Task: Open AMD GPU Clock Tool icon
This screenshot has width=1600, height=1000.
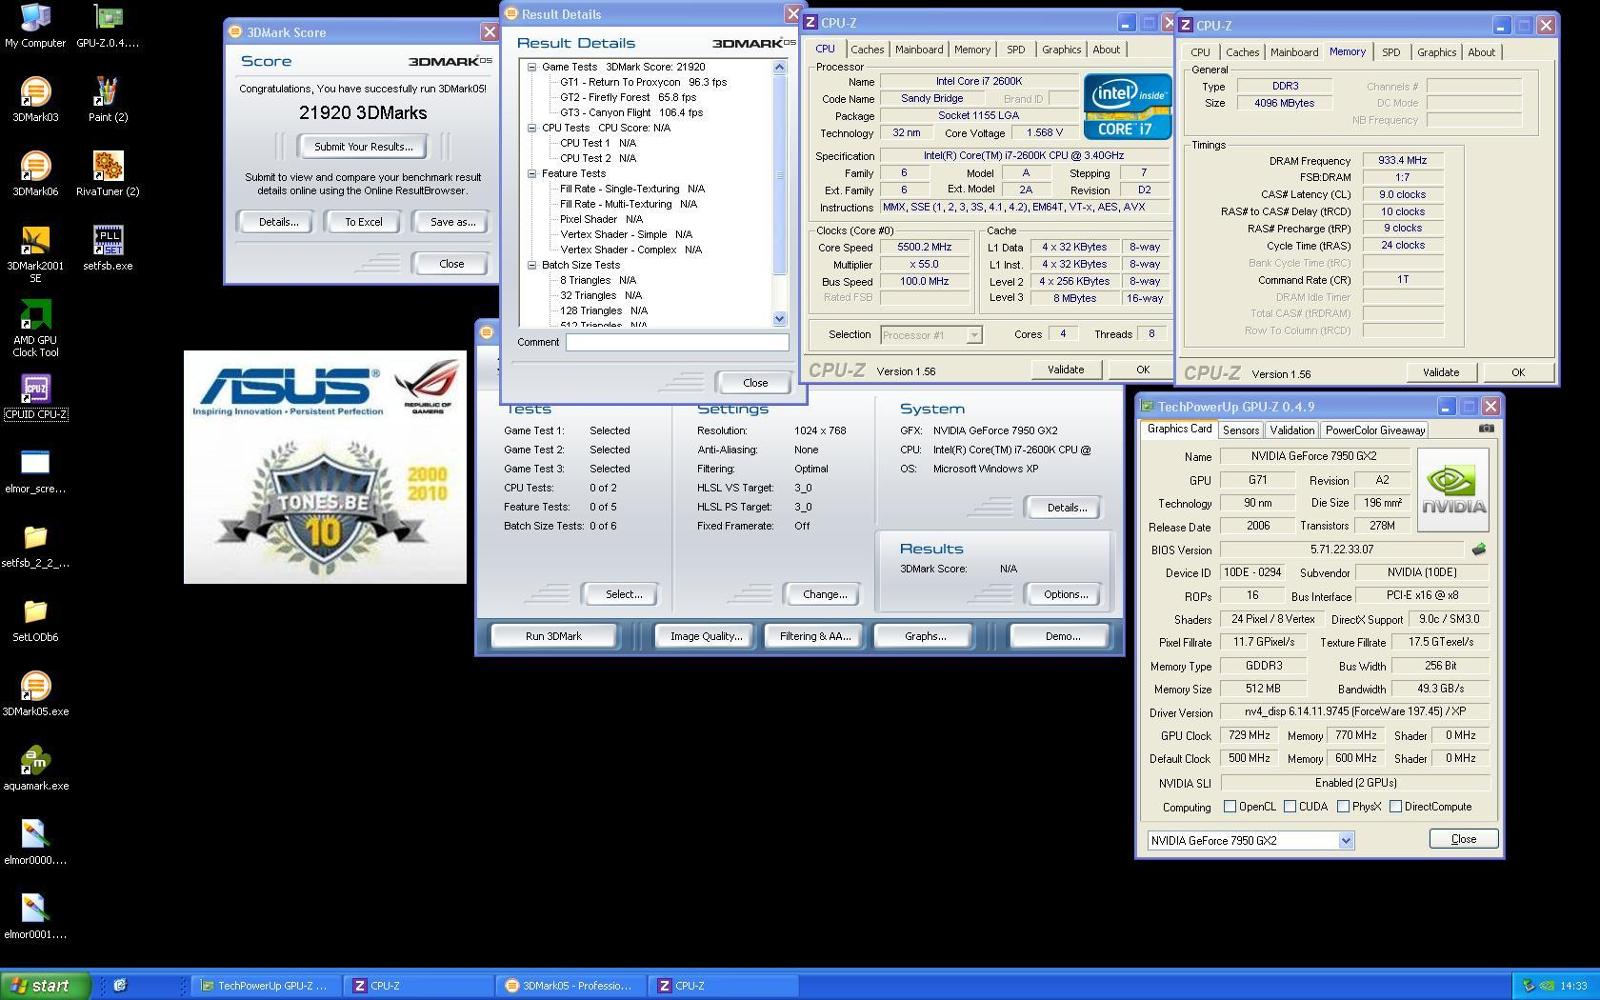Action: pyautogui.click(x=35, y=329)
